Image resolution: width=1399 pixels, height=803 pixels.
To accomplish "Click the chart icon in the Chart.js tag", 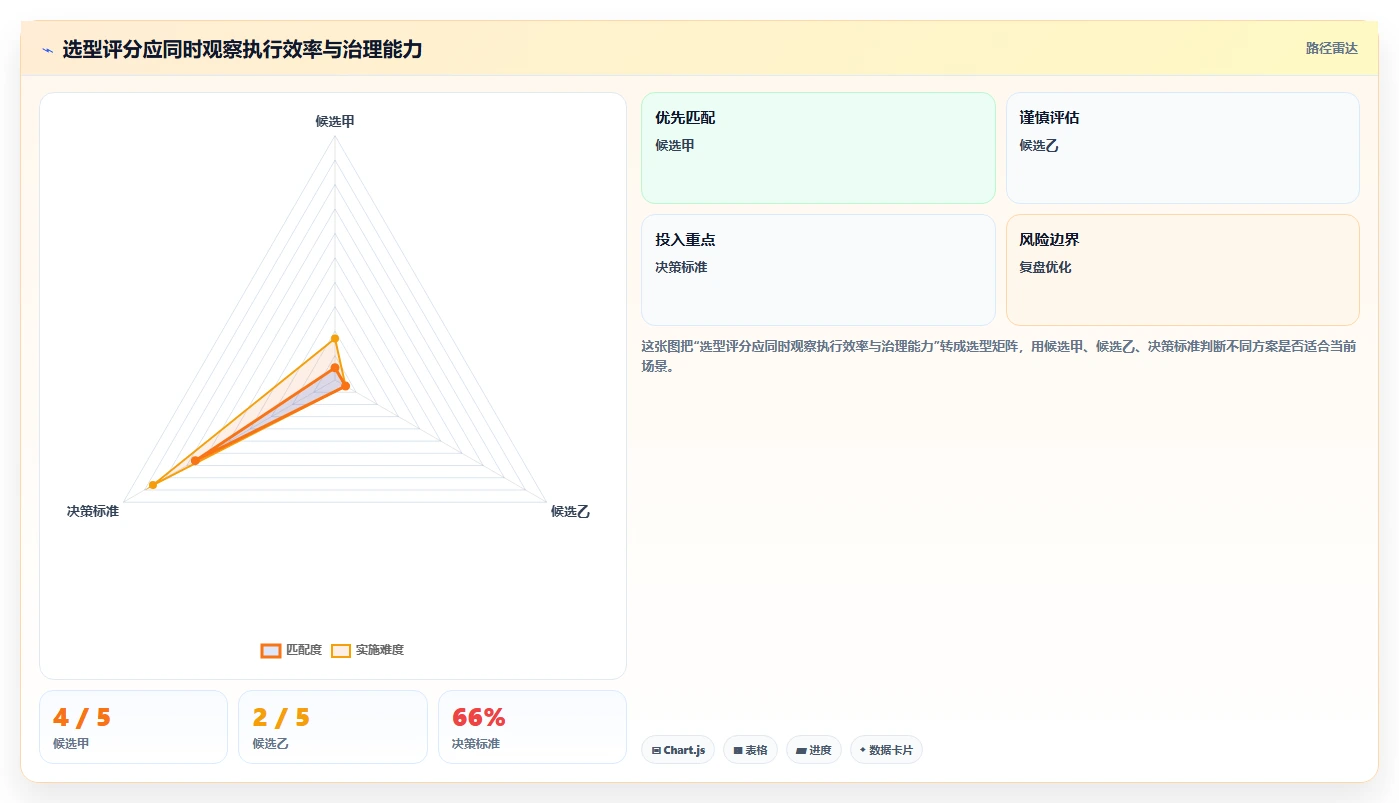I will pos(656,750).
